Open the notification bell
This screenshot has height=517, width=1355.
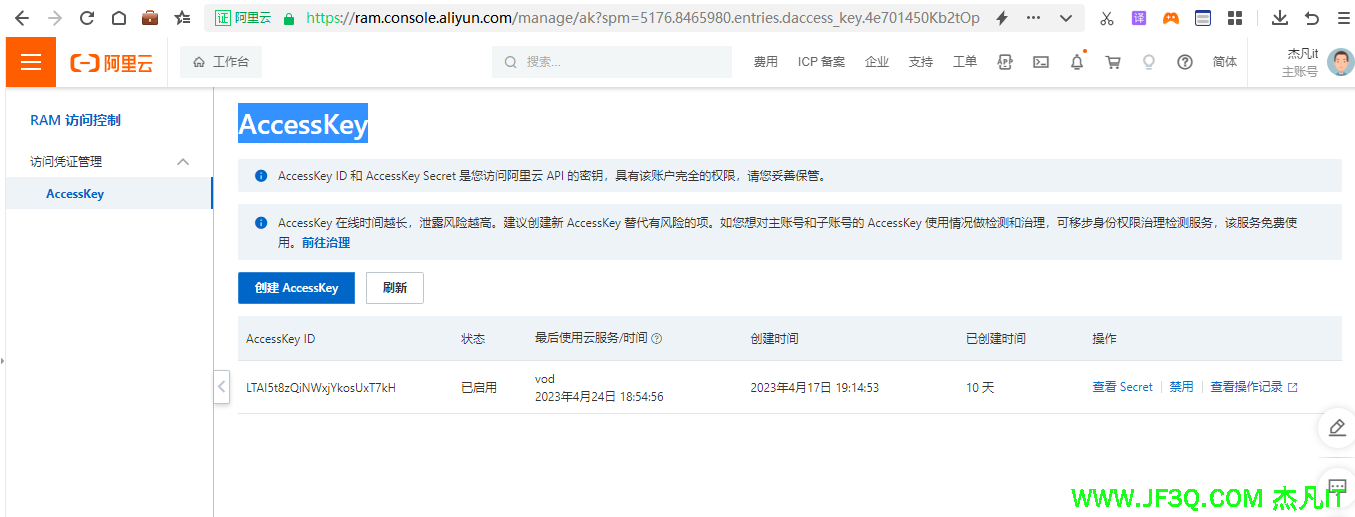point(1077,62)
